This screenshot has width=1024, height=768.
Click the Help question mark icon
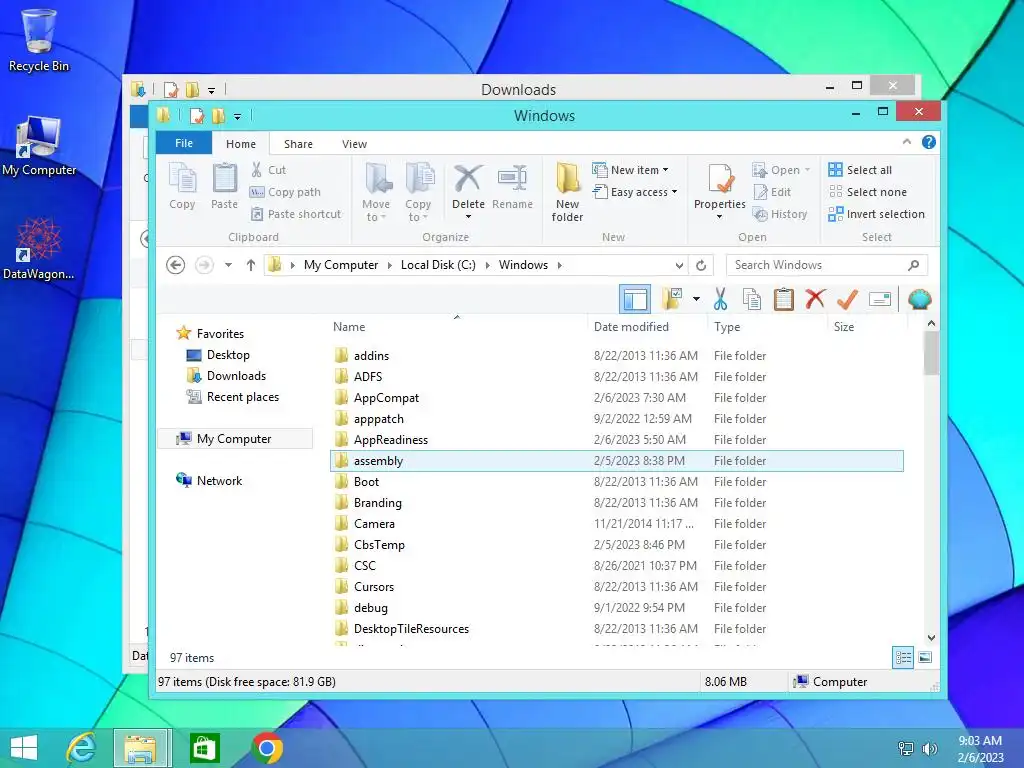point(929,142)
